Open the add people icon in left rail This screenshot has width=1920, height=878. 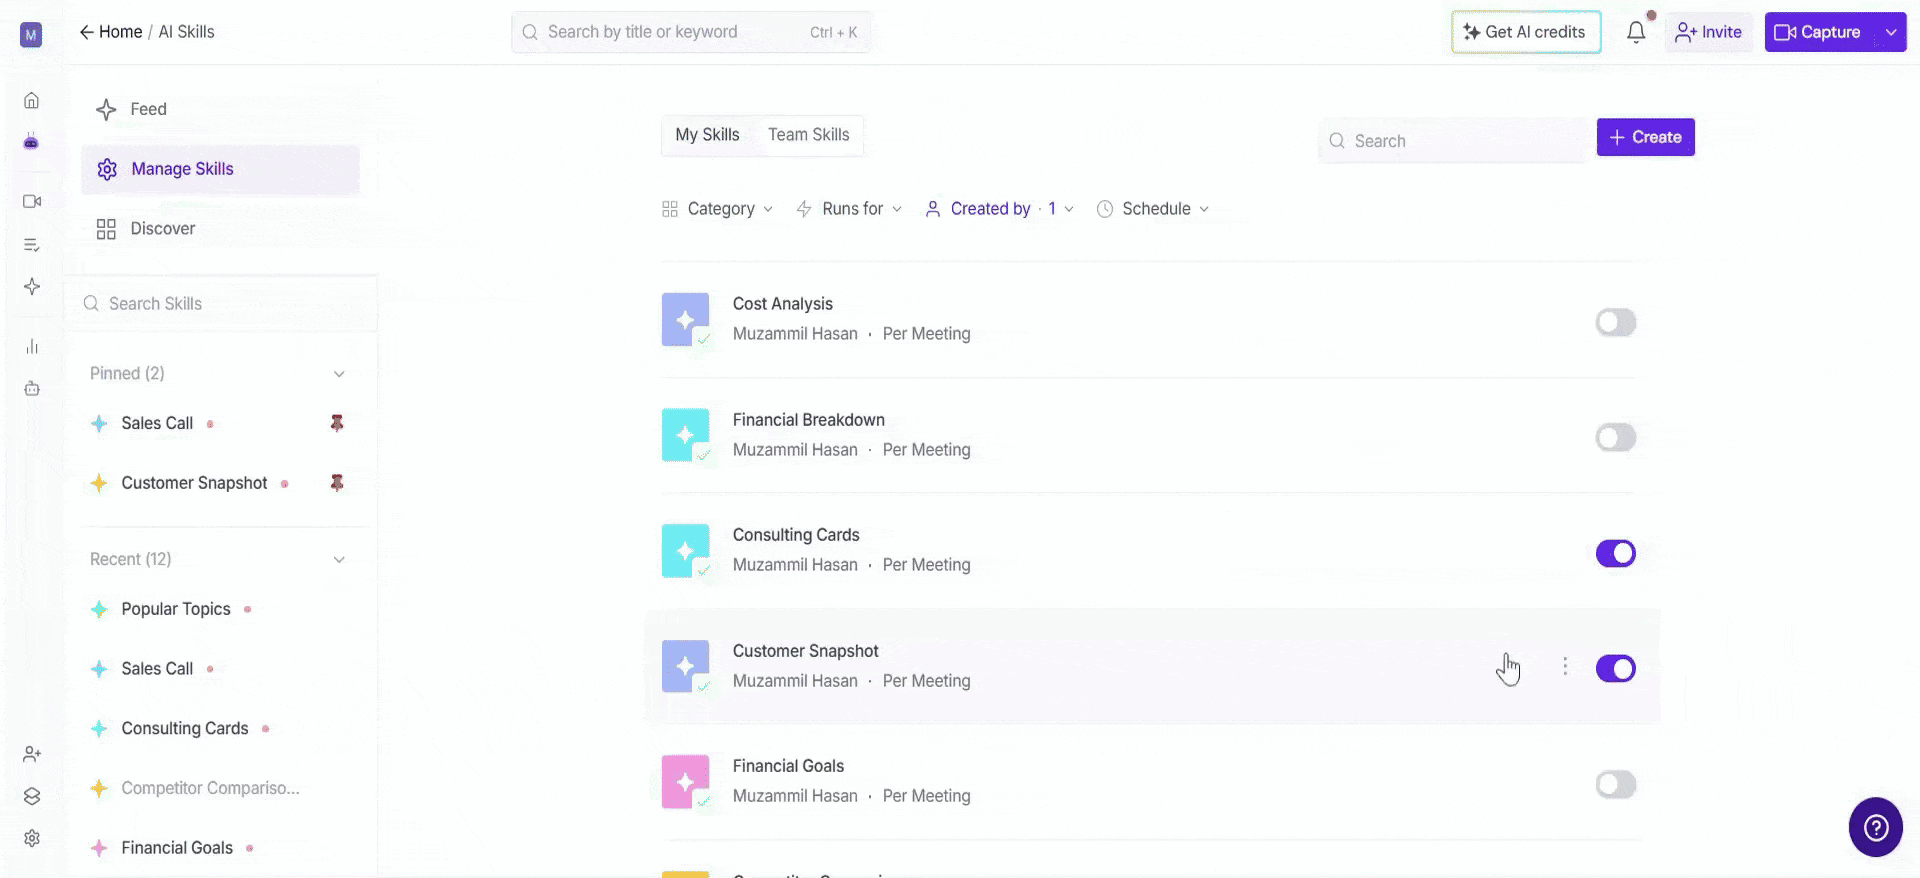click(x=32, y=754)
